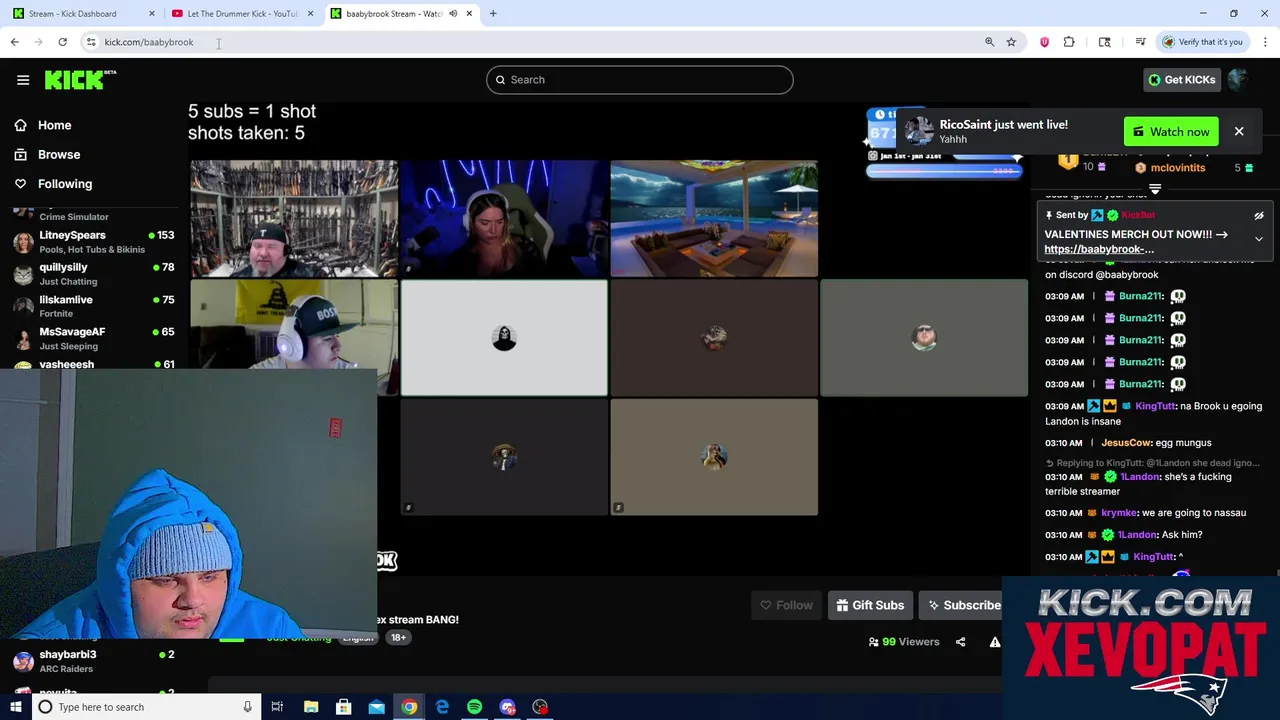This screenshot has height=720, width=1280.
Task: Click Verify that it's you profile chip
Action: (1202, 42)
